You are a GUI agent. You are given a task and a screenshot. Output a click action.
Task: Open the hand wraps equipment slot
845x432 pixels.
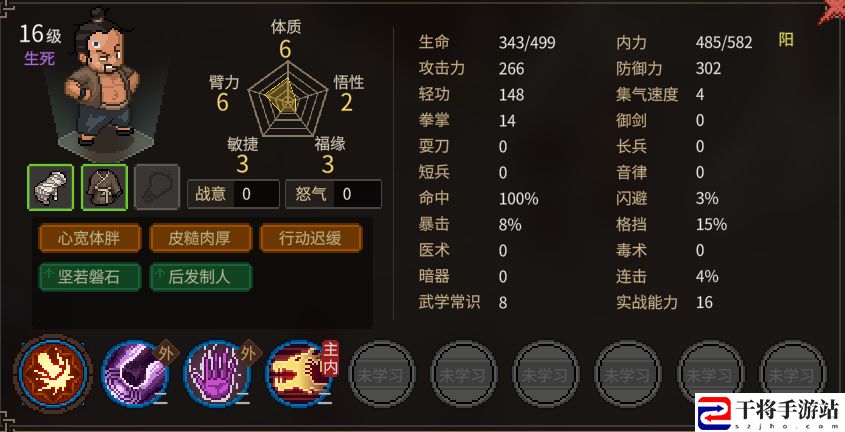(x=50, y=187)
